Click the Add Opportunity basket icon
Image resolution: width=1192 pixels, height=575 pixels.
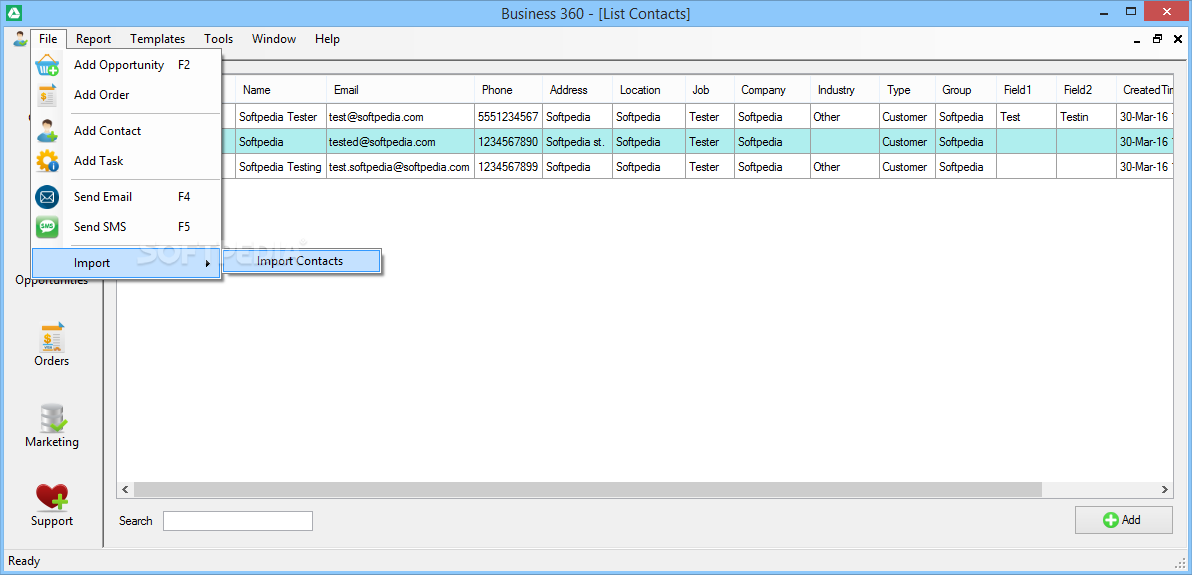tap(47, 65)
